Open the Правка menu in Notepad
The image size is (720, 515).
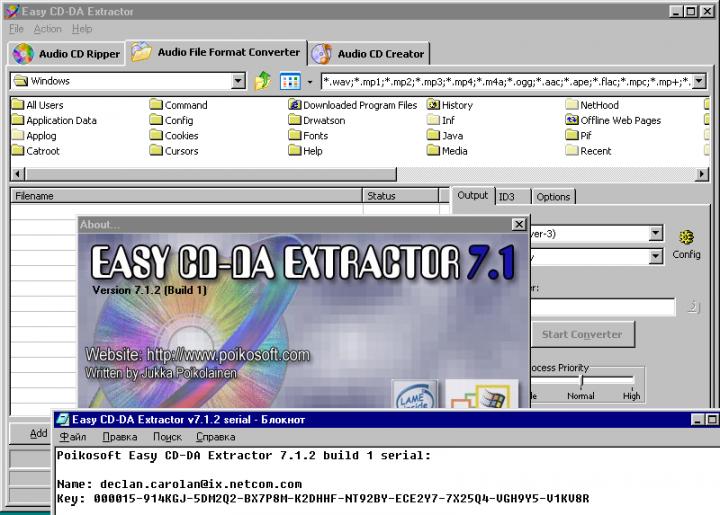[x=119, y=437]
